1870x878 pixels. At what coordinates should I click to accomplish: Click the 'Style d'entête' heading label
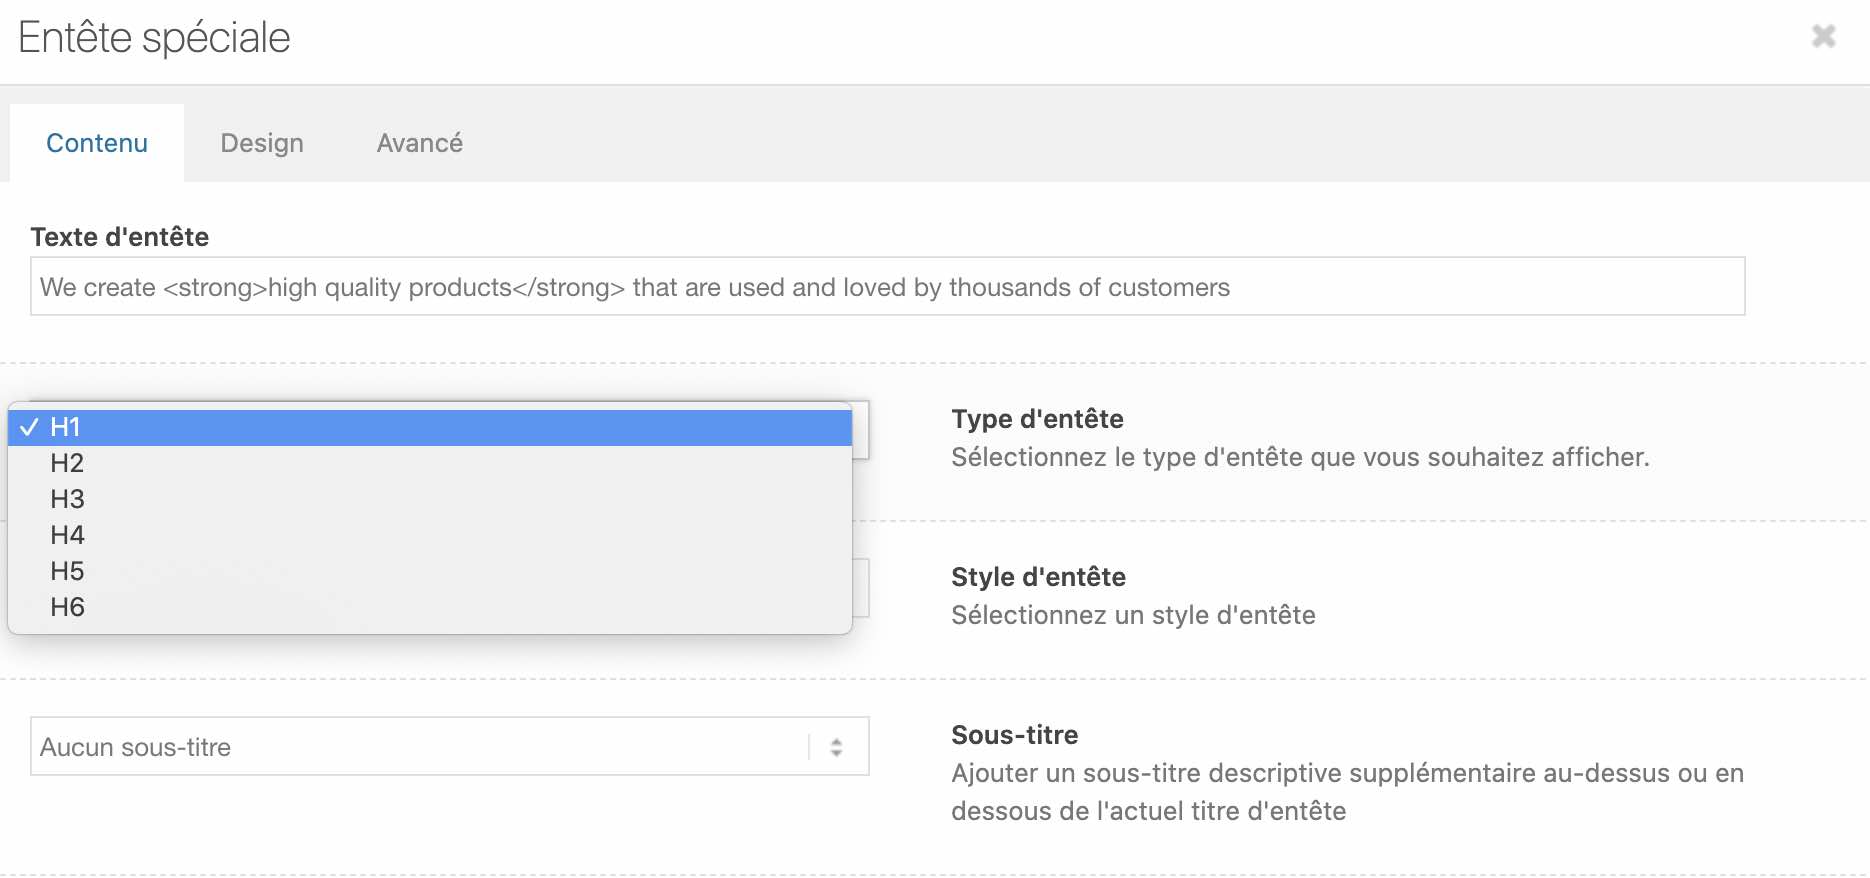tap(1038, 577)
